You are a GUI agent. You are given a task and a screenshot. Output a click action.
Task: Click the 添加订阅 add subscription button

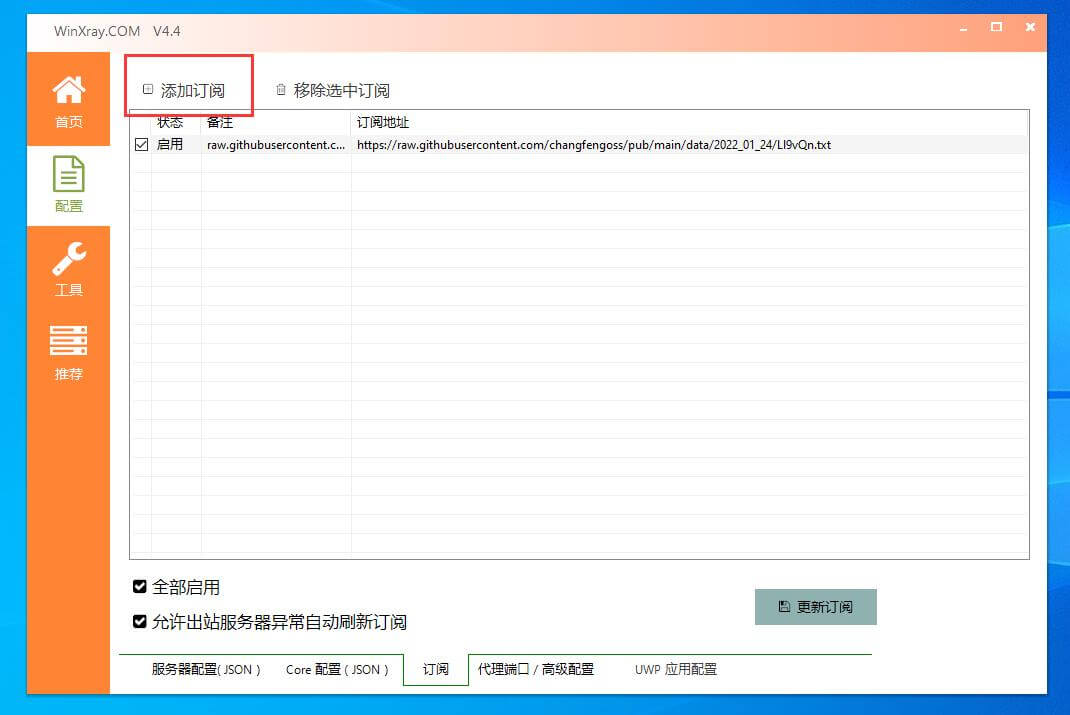click(x=184, y=90)
